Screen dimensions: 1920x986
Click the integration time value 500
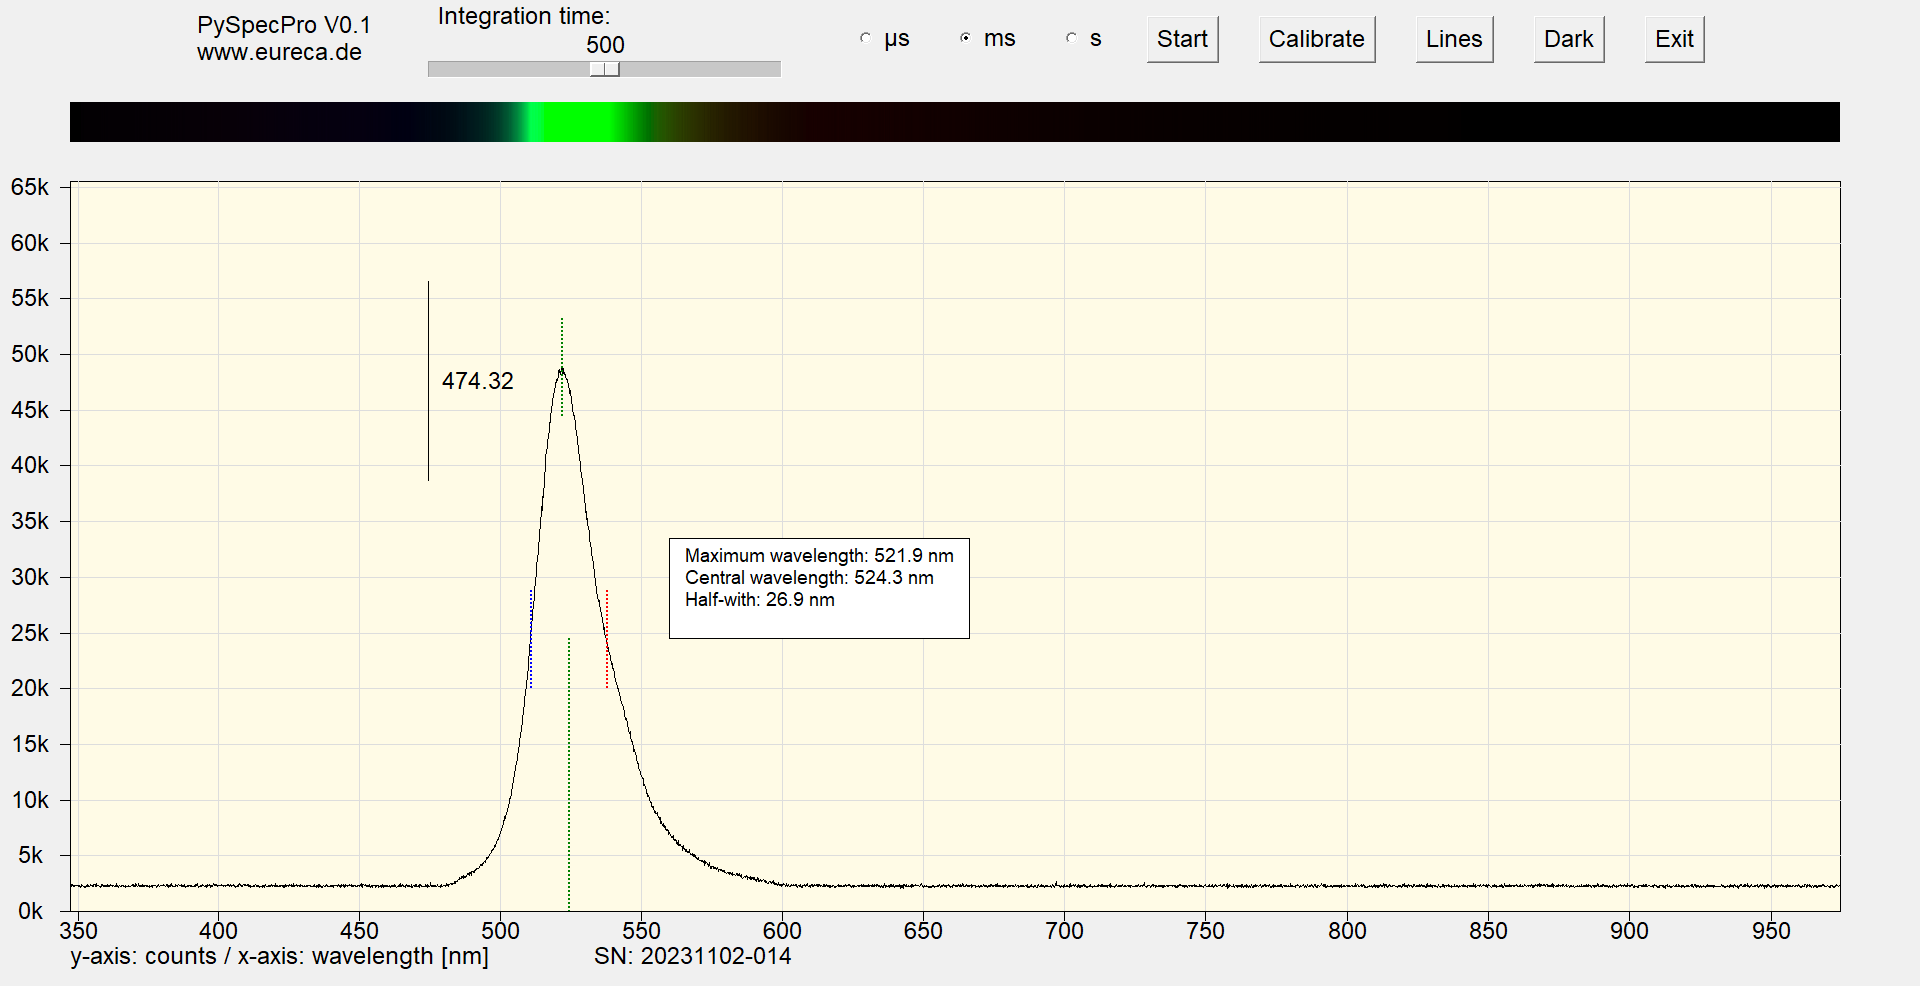tap(605, 45)
